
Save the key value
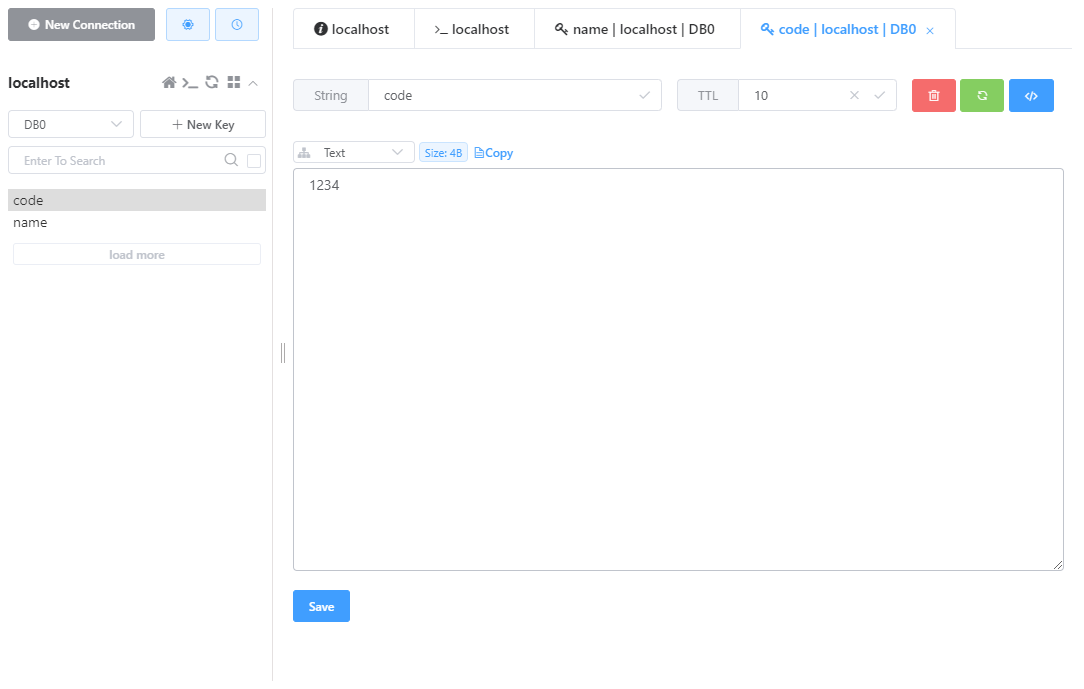click(x=321, y=606)
